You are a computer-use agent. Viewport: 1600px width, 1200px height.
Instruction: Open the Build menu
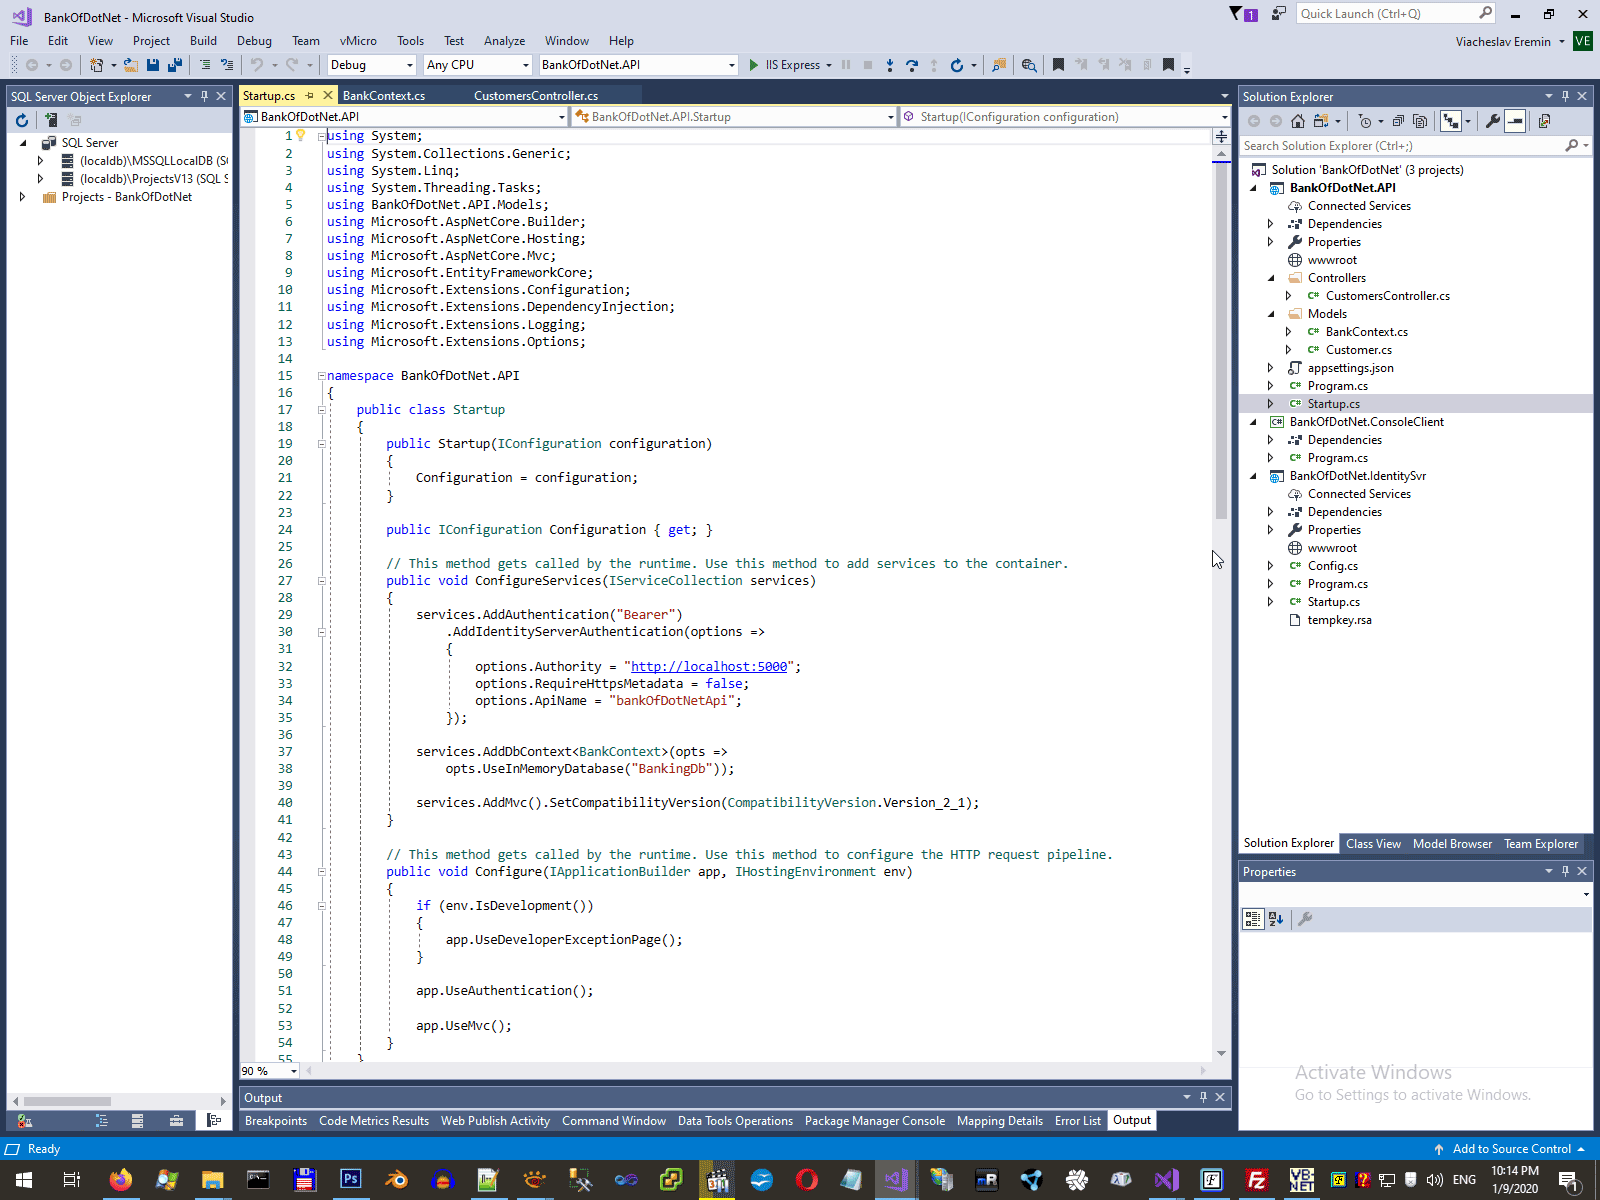[203, 41]
